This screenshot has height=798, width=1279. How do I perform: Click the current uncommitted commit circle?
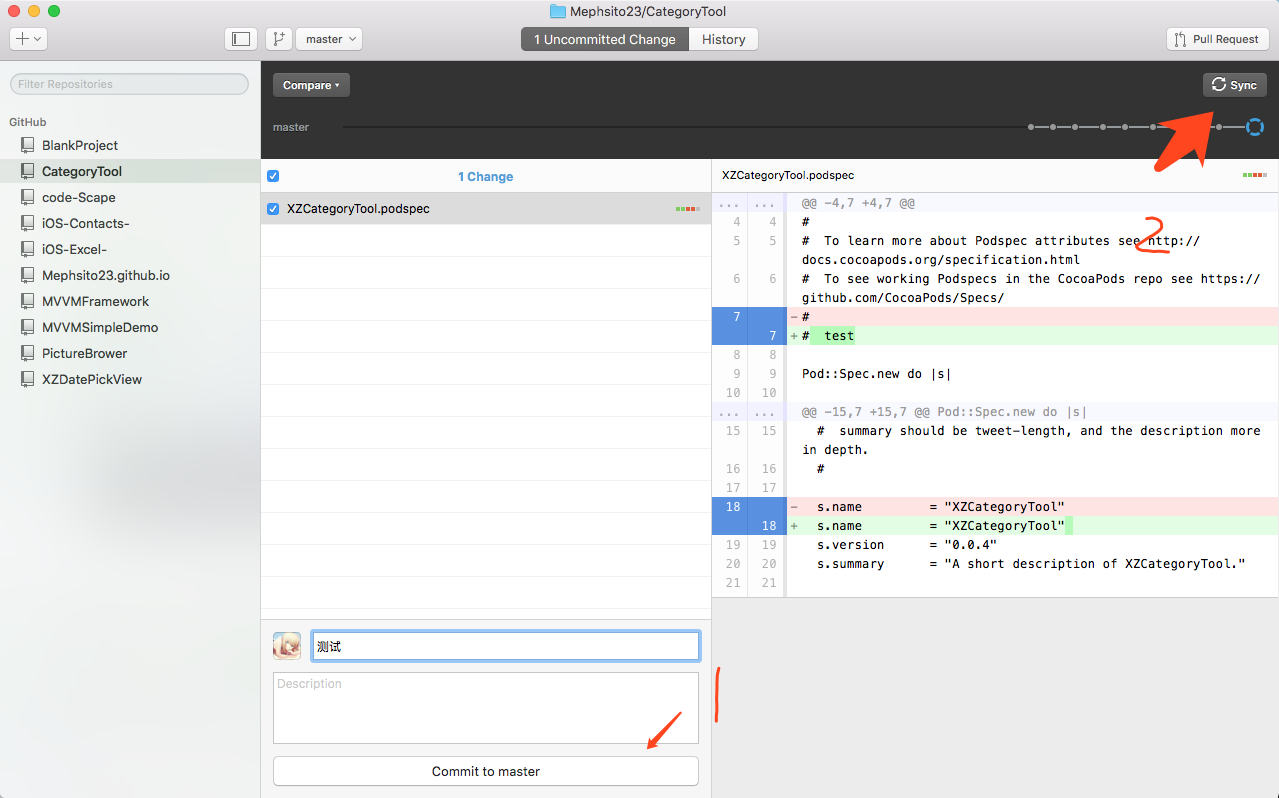coord(1254,127)
